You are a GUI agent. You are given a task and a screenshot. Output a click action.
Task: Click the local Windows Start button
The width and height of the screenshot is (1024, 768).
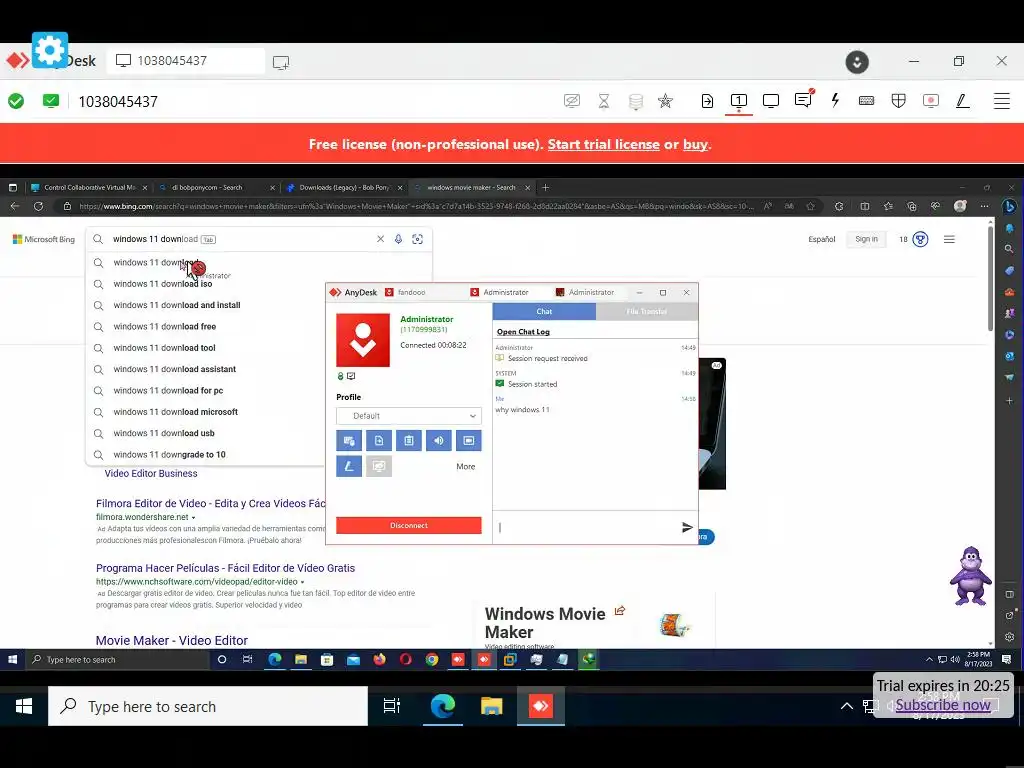(x=24, y=706)
